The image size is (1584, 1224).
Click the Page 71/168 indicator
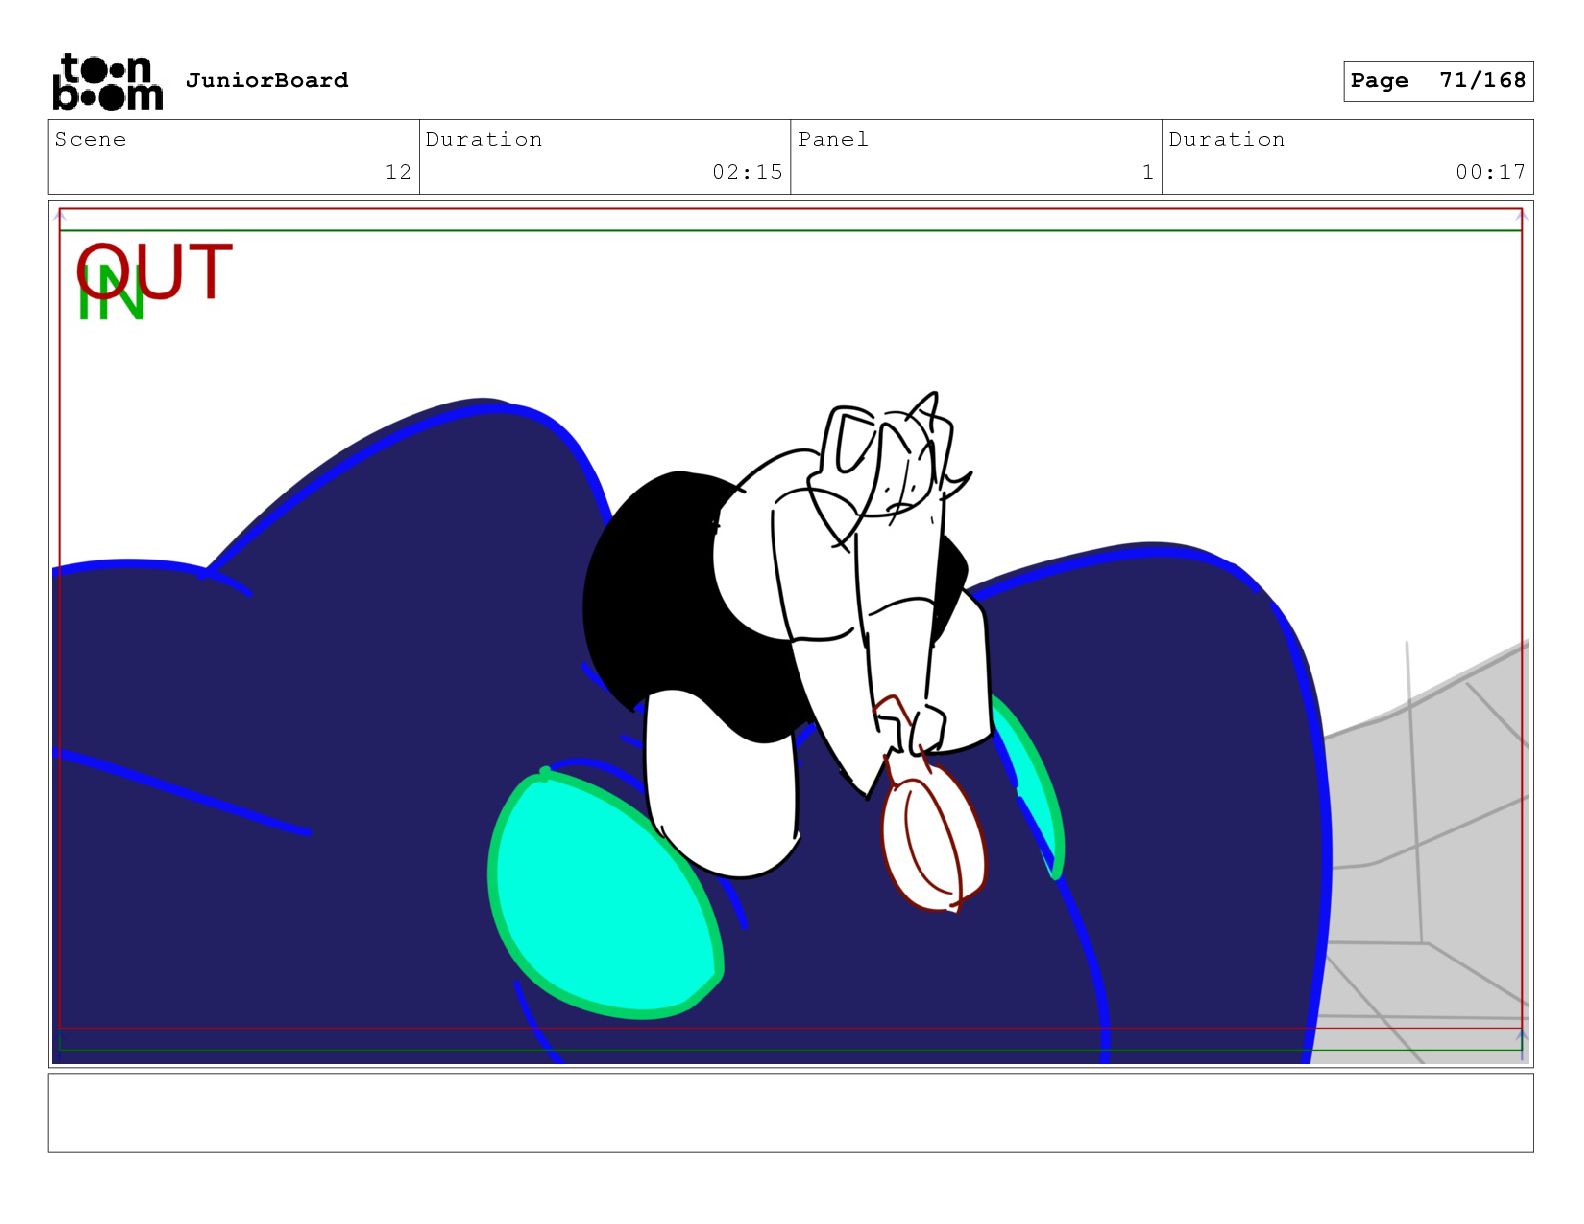pyautogui.click(x=1438, y=81)
